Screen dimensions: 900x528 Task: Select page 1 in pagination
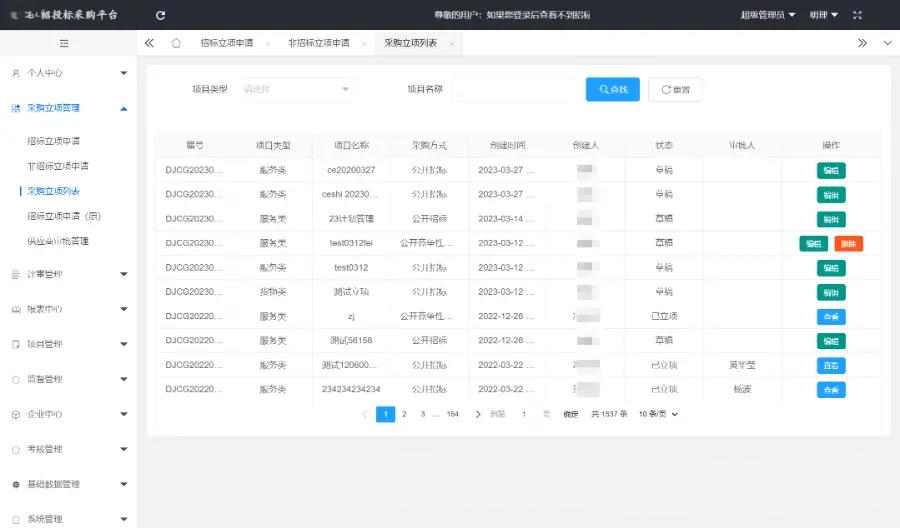coord(386,414)
